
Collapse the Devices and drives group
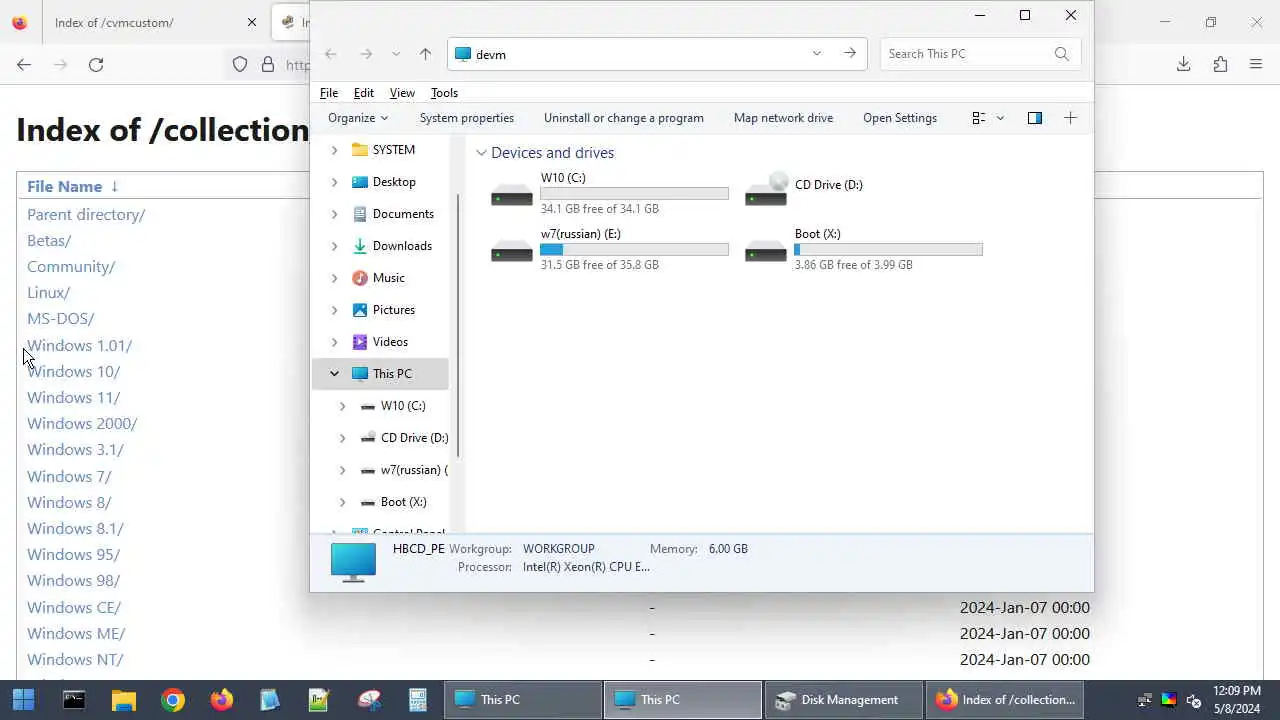pyautogui.click(x=482, y=153)
